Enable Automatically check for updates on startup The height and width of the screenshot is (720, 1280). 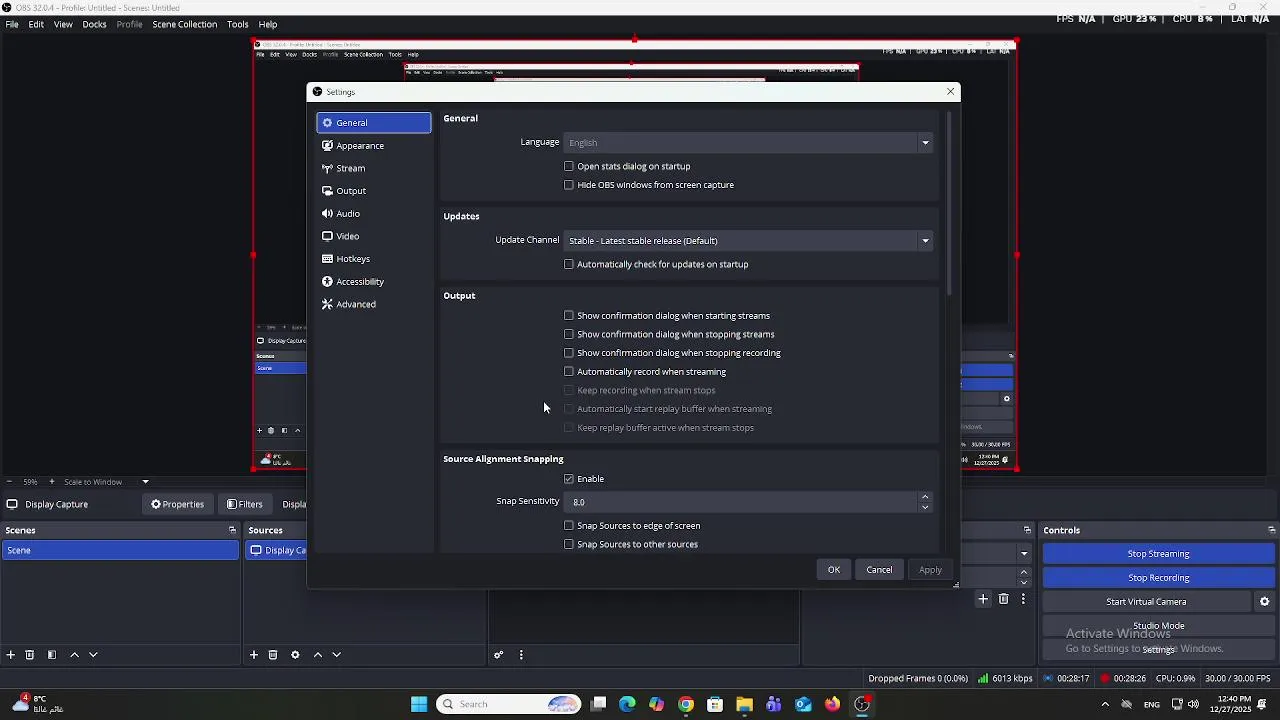[x=569, y=264]
